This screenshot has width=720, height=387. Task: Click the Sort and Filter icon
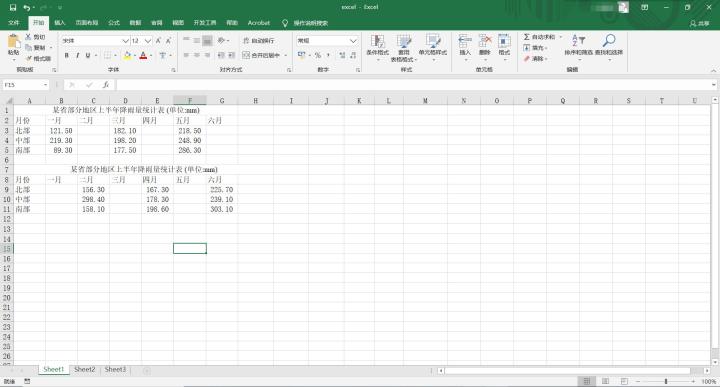point(578,40)
